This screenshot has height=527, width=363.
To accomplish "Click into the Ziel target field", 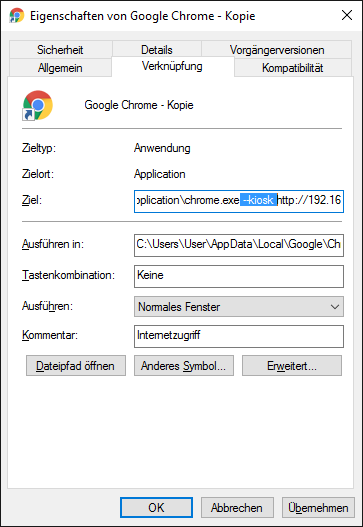I will pos(239,201).
